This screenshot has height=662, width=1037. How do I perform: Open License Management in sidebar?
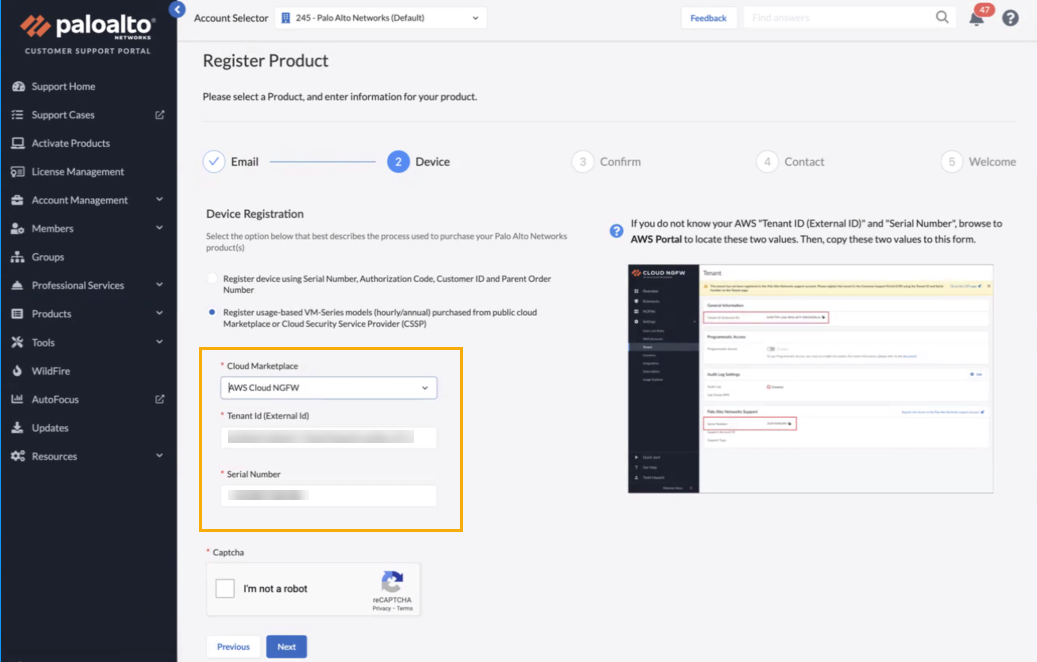point(77,172)
